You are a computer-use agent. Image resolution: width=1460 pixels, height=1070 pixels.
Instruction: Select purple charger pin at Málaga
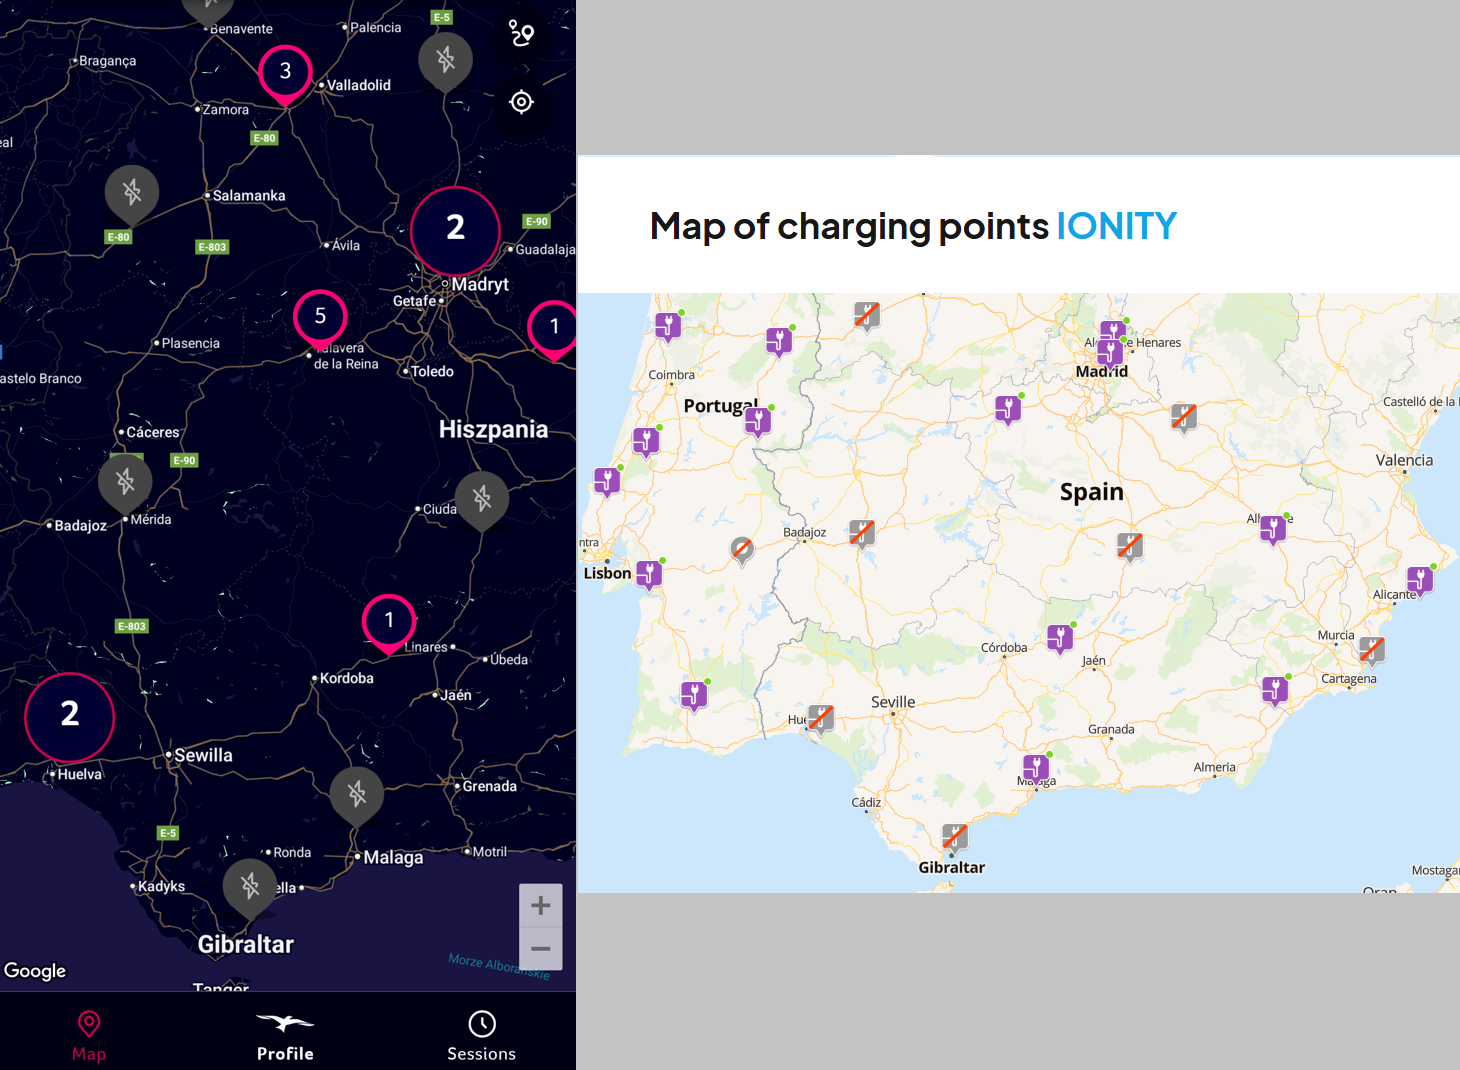point(1036,769)
